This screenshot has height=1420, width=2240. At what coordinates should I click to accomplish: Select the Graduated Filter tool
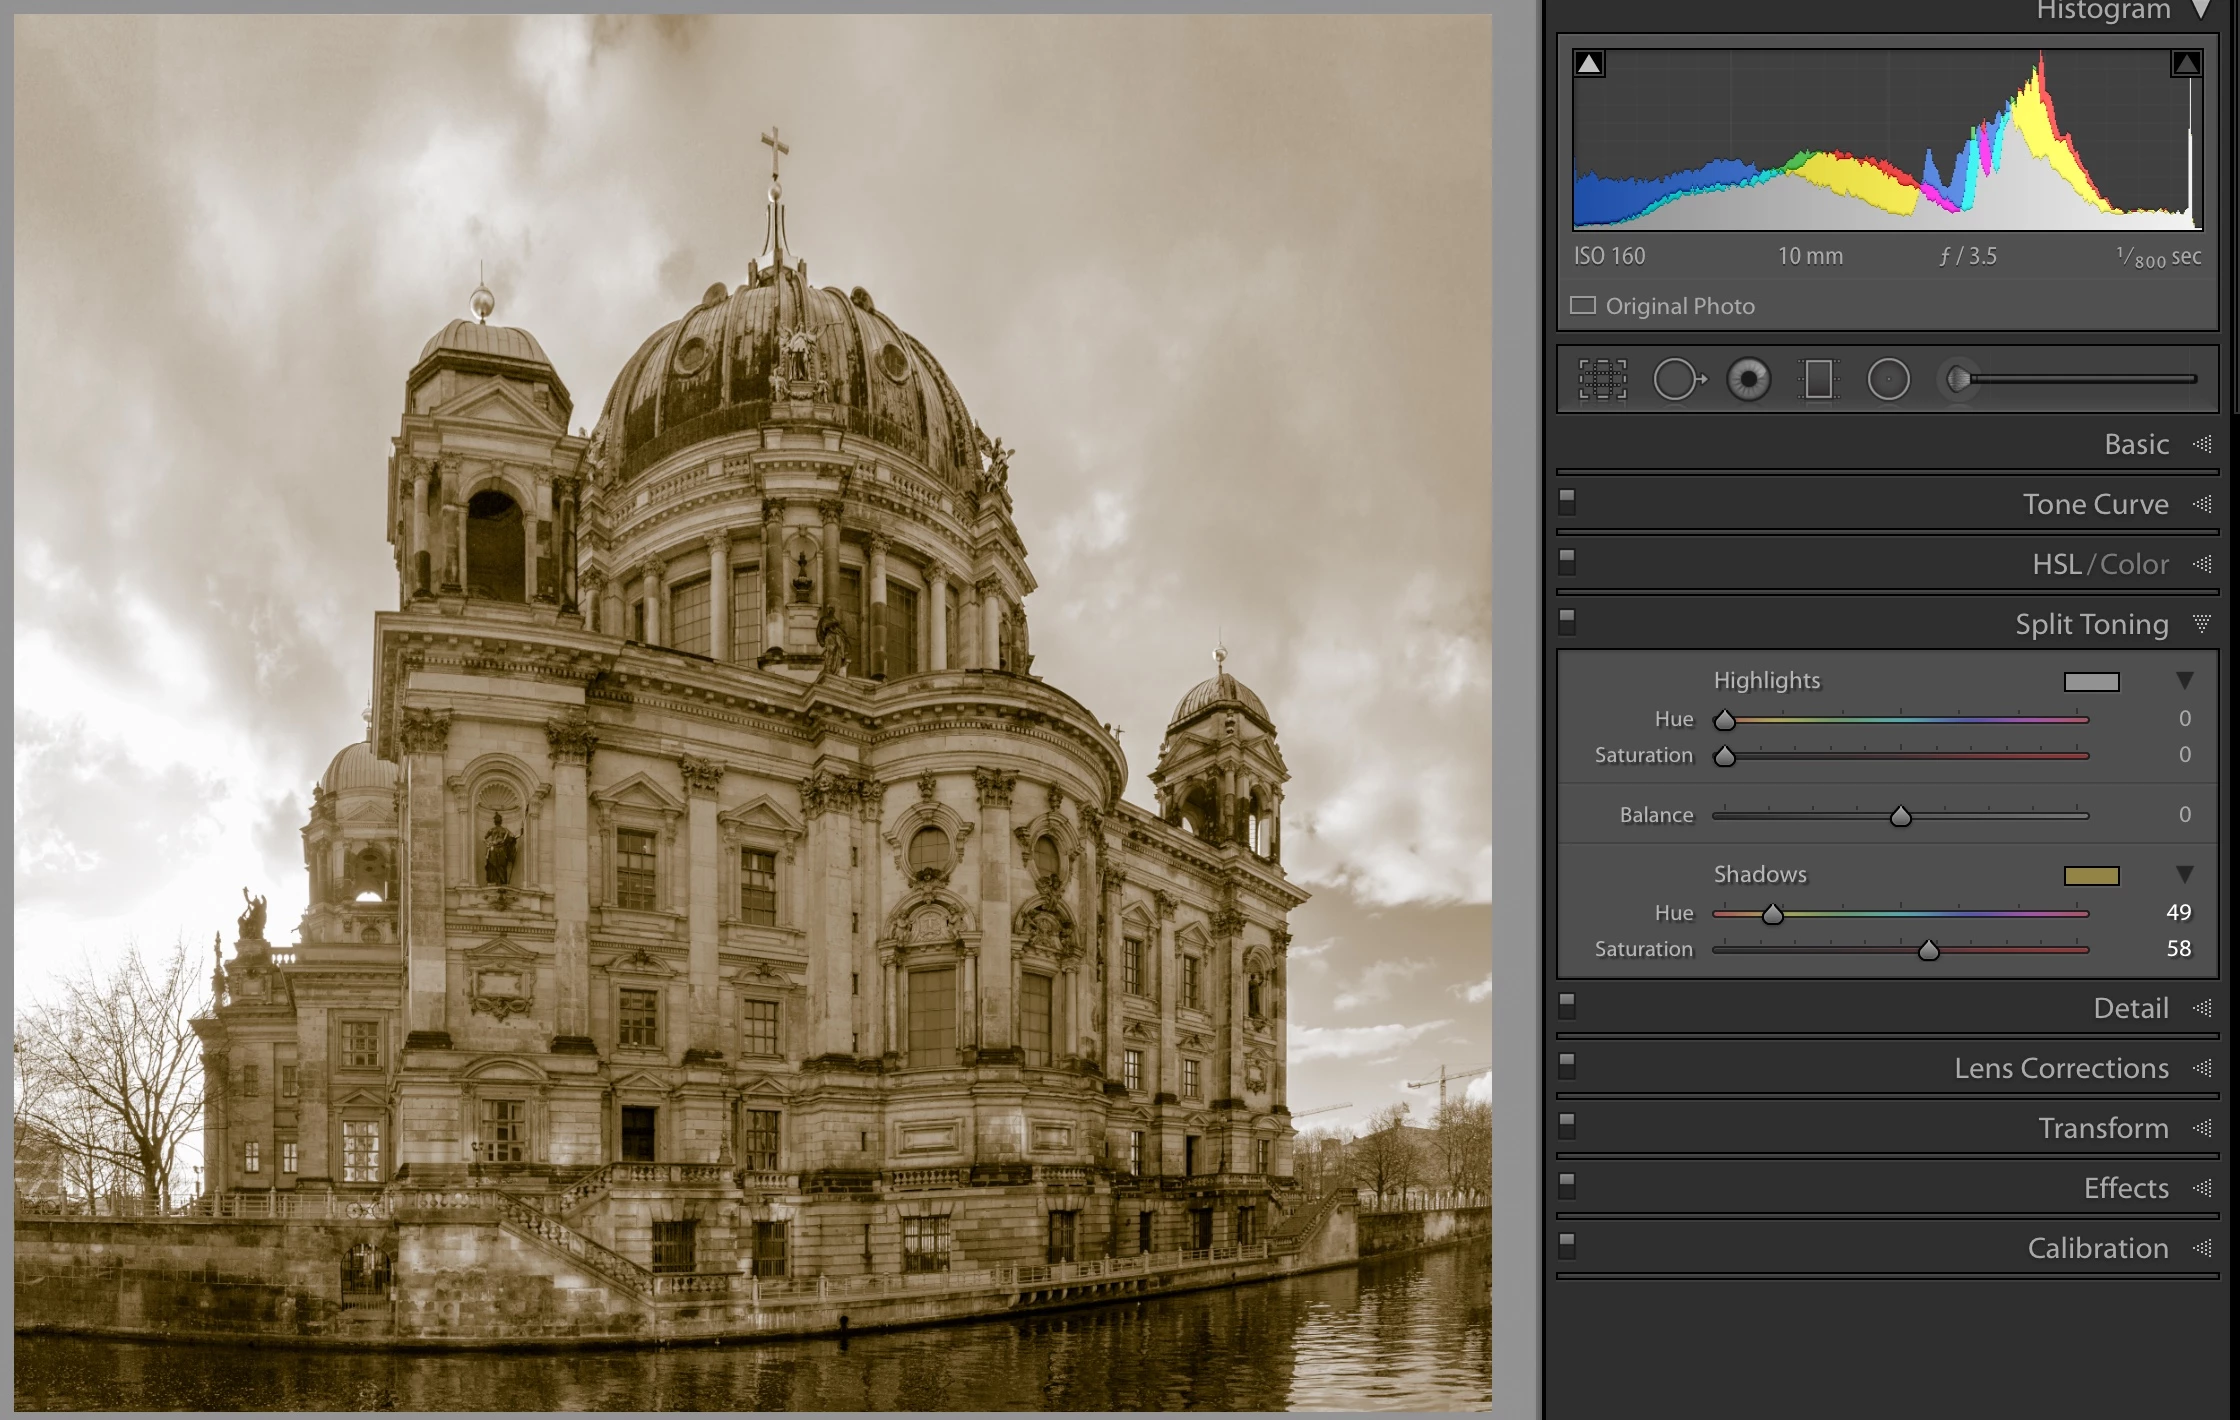click(x=1818, y=380)
